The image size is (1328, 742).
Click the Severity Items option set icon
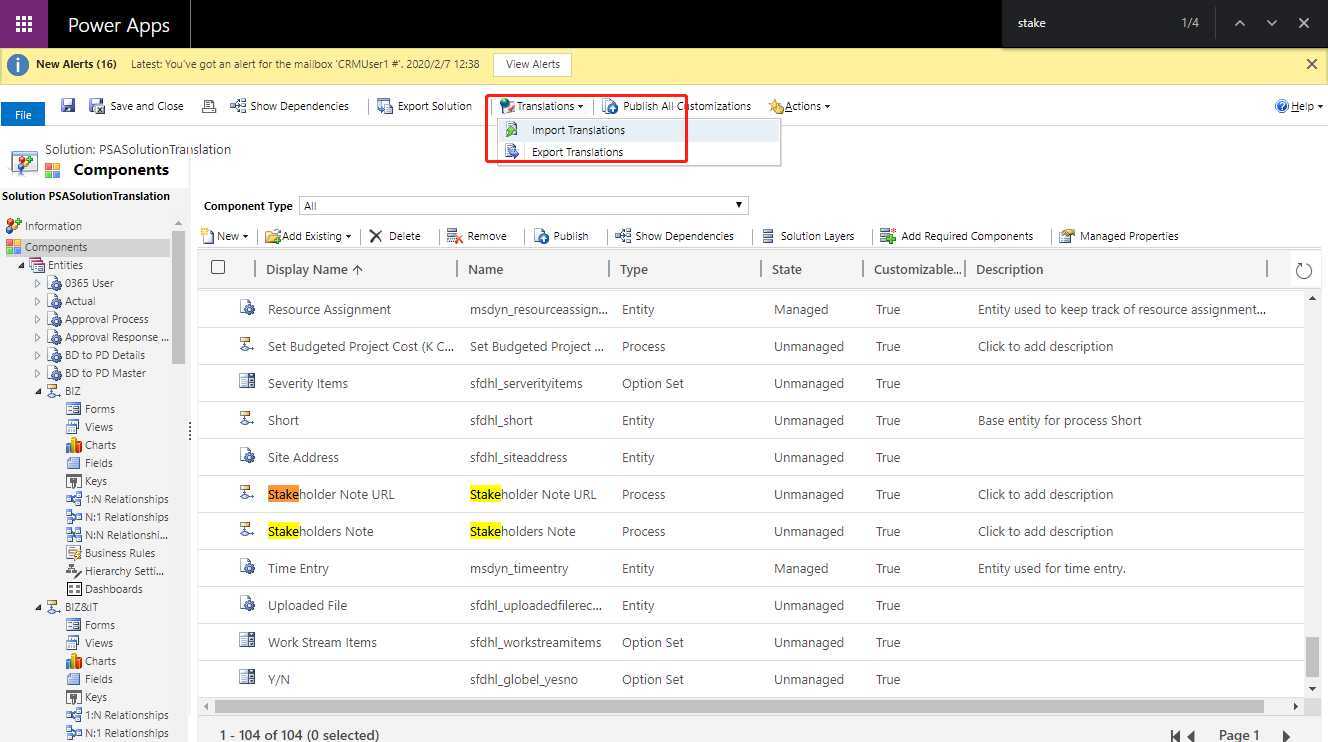tap(247, 382)
